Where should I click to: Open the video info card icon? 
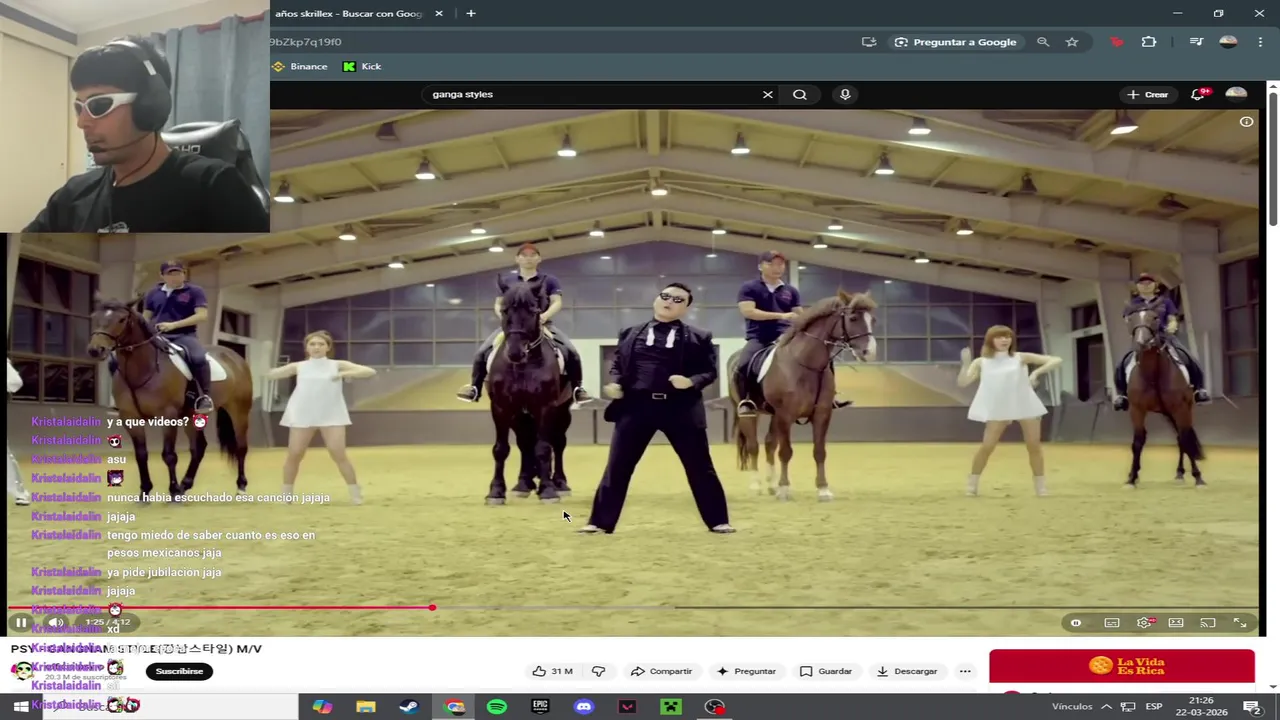point(1247,122)
